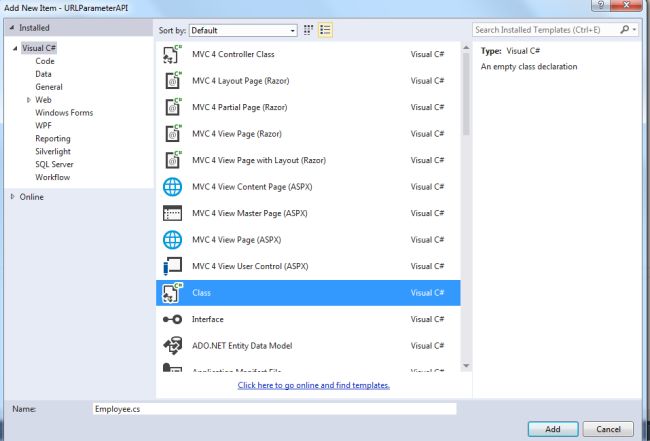This screenshot has height=441, width=650.
Task: Switch to medium icons view
Action: 308,30
